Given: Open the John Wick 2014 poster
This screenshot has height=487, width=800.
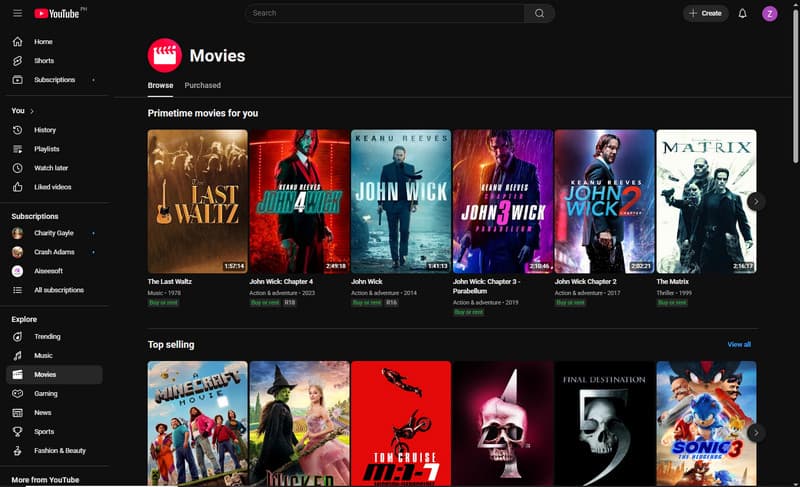Looking at the screenshot, I should tap(401, 201).
